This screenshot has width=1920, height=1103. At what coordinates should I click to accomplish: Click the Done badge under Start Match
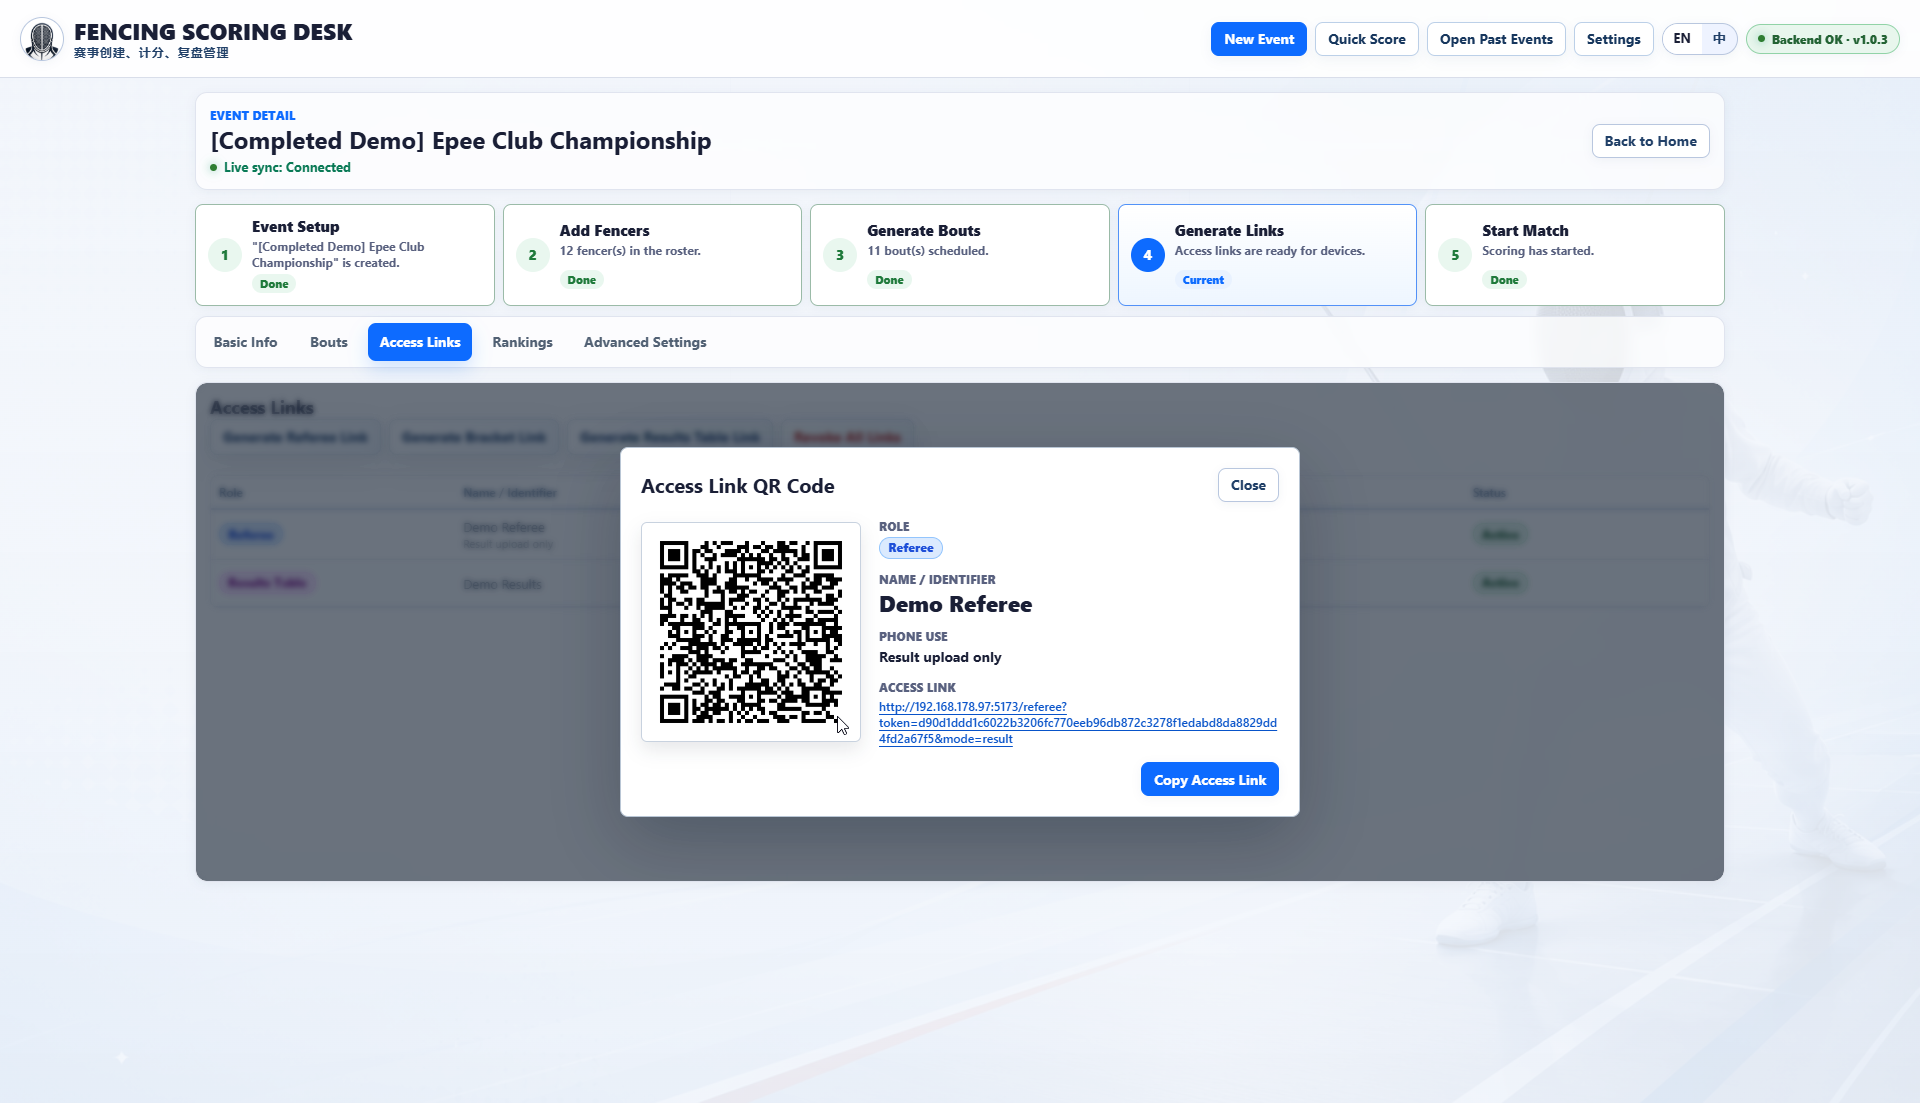pos(1504,280)
